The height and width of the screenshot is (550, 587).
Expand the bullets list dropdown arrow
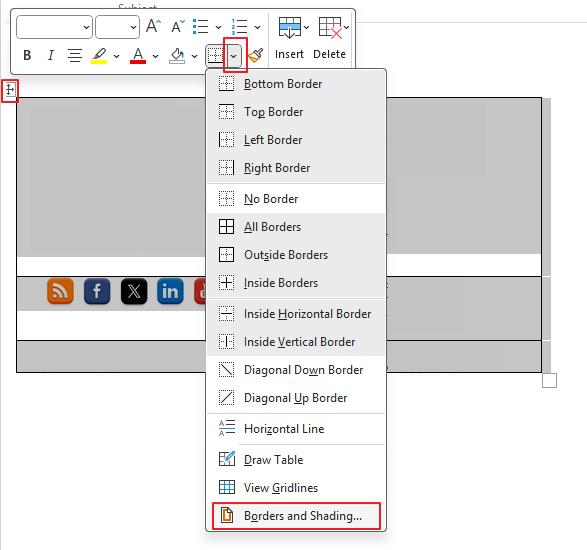[x=218, y=27]
